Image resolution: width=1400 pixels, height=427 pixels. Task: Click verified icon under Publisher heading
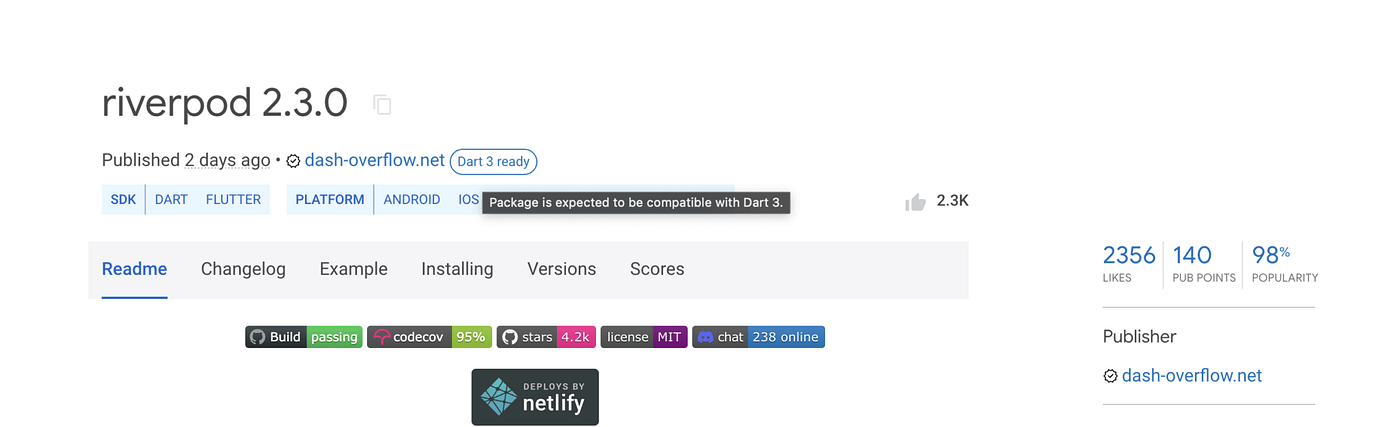point(1110,377)
